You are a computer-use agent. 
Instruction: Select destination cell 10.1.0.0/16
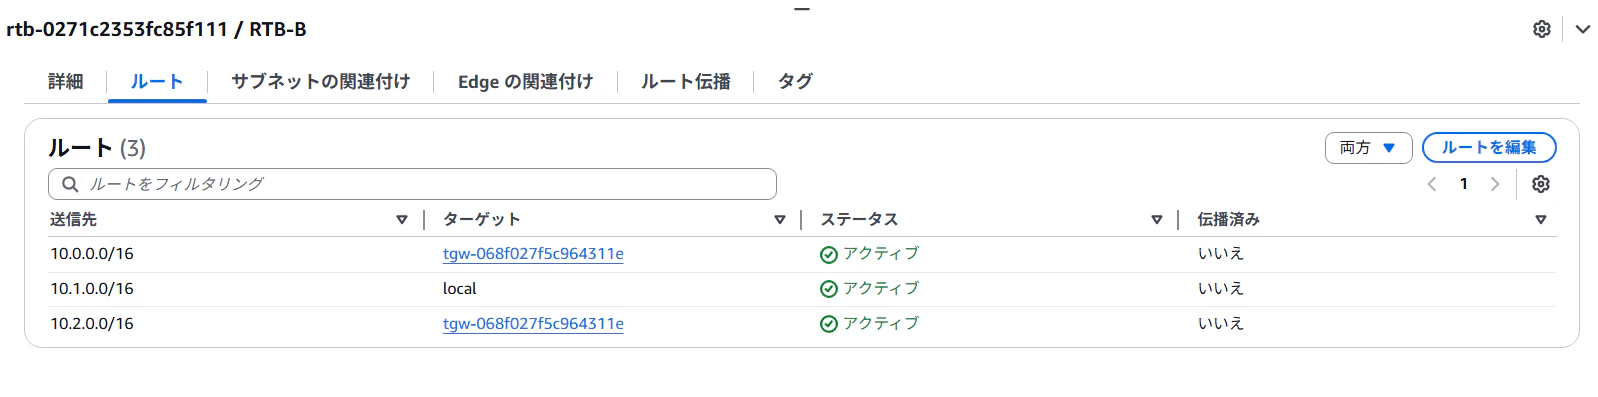click(92, 289)
